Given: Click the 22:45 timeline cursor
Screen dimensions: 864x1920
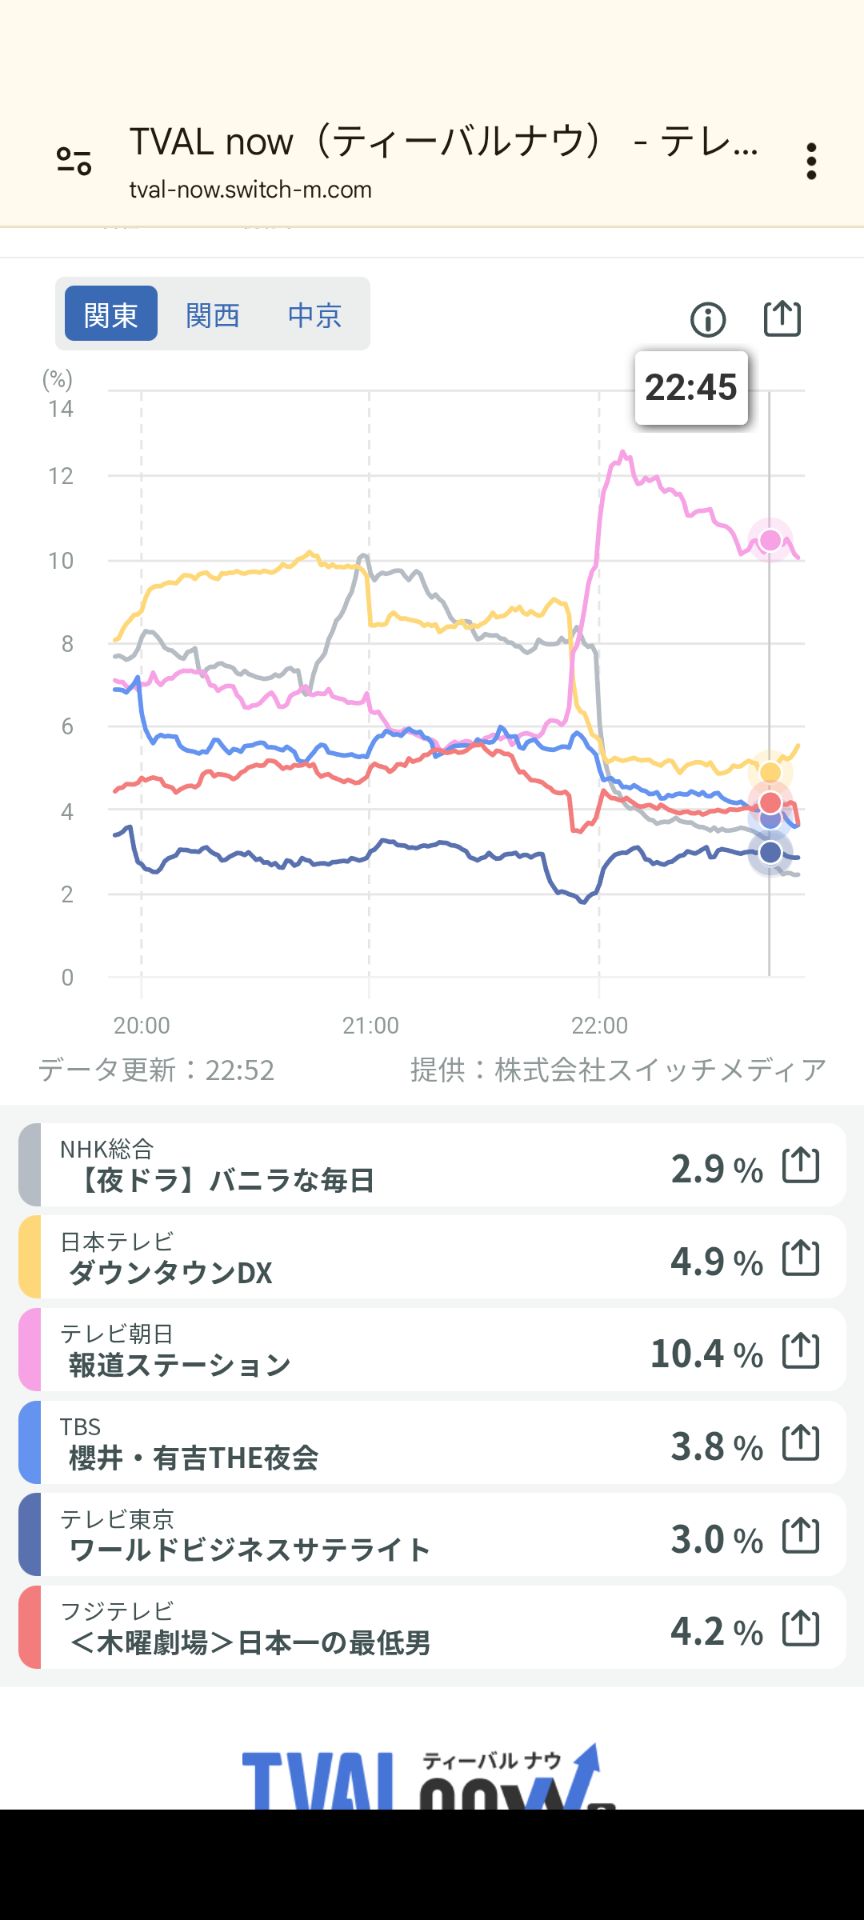Looking at the screenshot, I should [x=692, y=388].
